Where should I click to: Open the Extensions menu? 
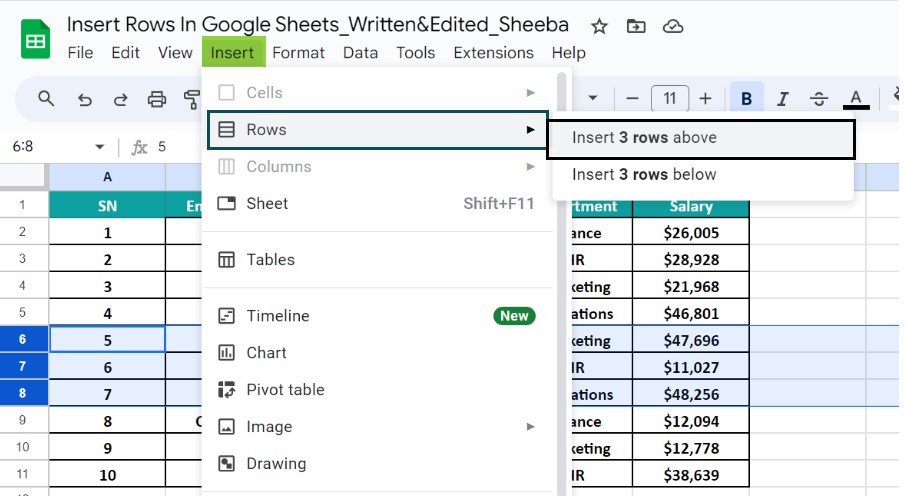(493, 53)
